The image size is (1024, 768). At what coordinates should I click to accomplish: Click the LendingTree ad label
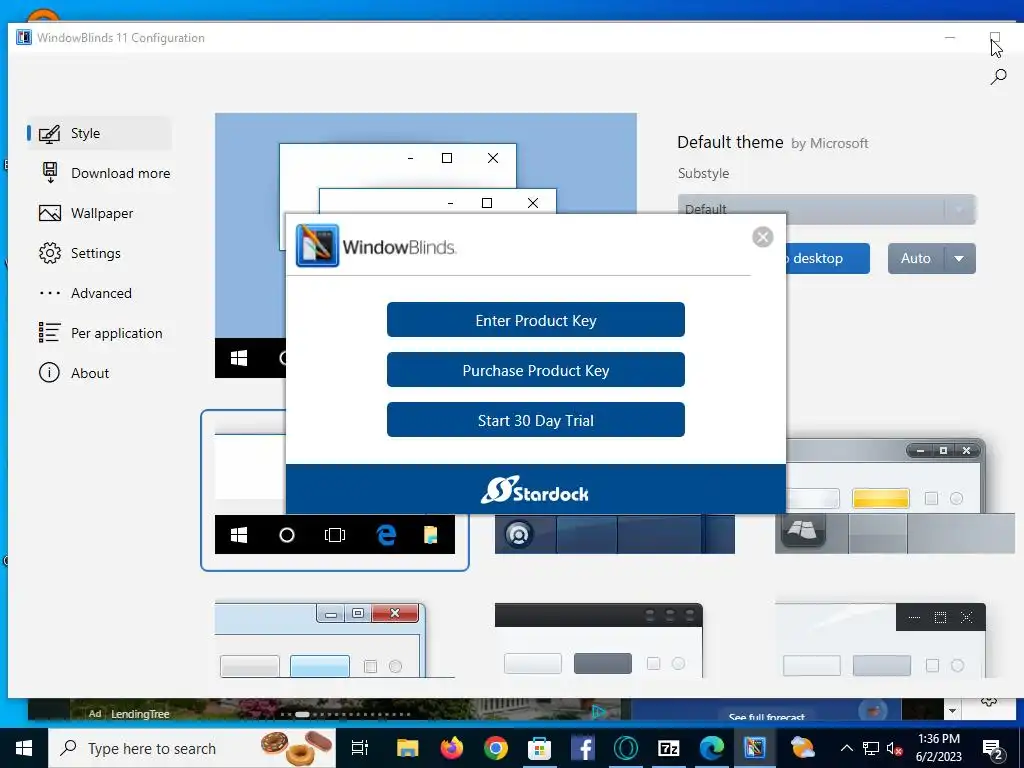[x=140, y=714]
